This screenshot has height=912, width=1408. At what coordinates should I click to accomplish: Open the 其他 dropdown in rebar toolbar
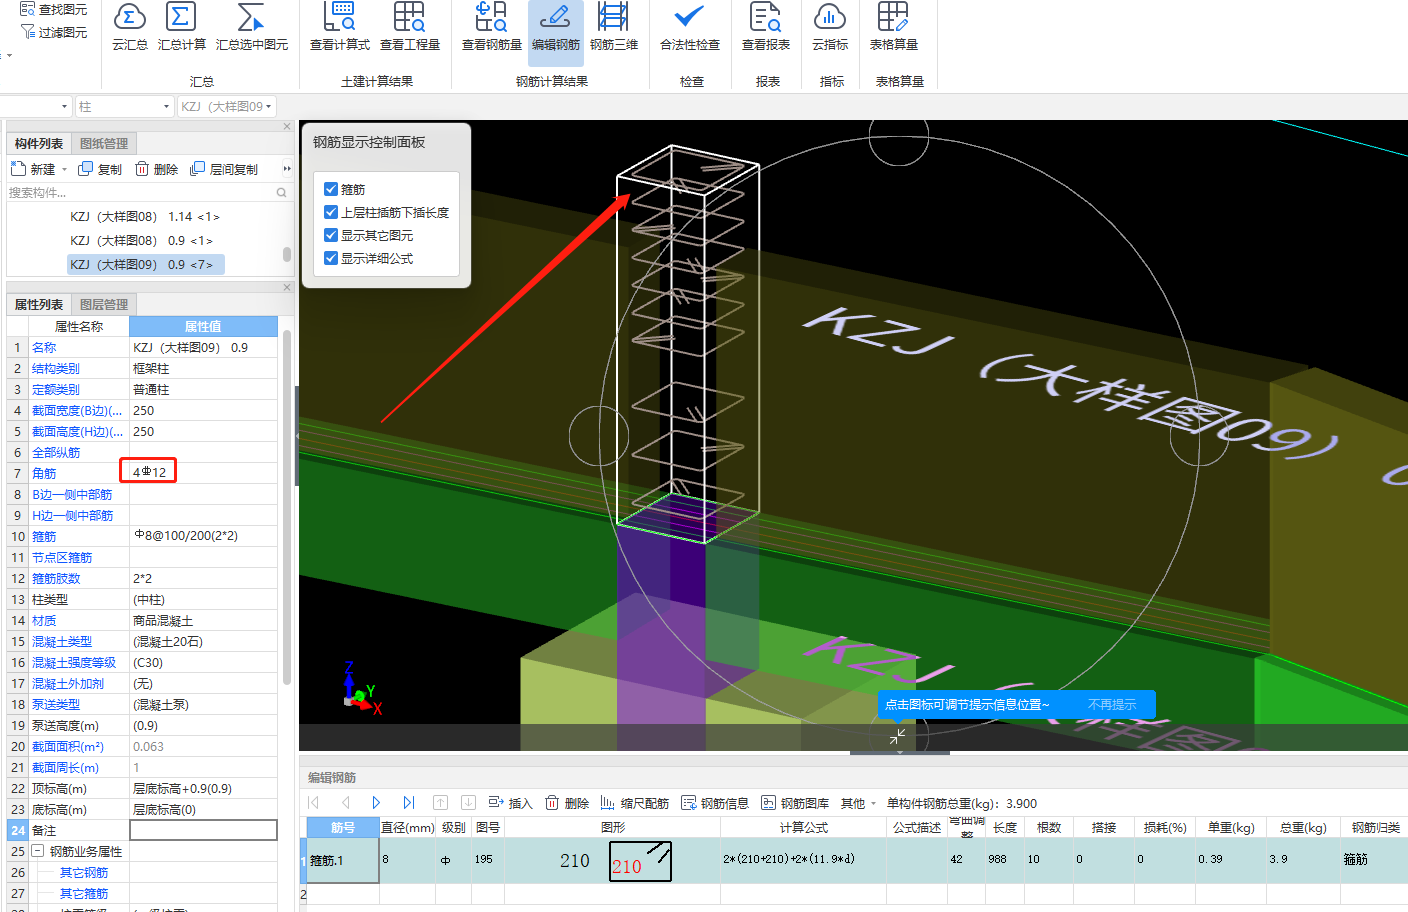coord(858,803)
